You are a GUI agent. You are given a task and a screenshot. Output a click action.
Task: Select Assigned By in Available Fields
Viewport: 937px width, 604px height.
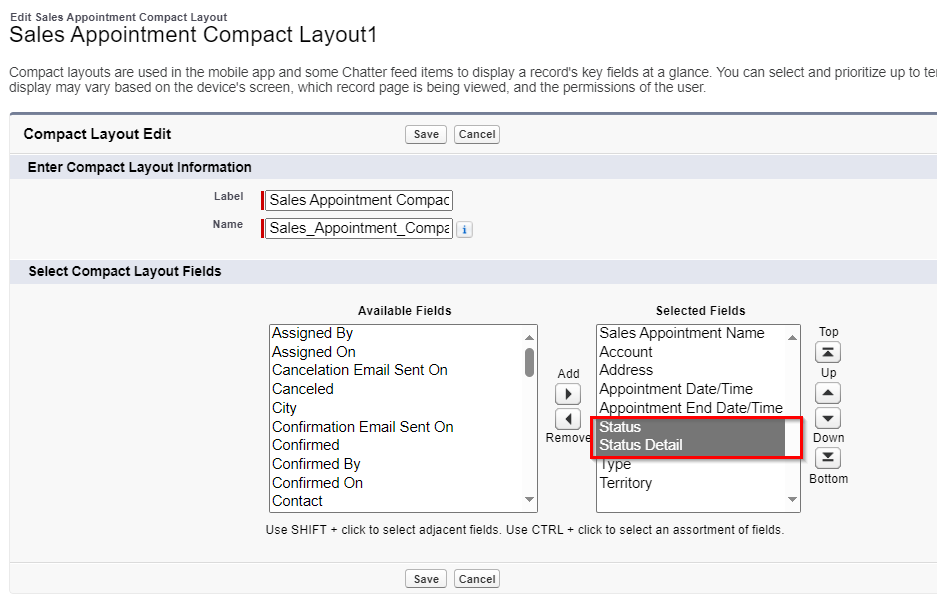[x=313, y=332]
